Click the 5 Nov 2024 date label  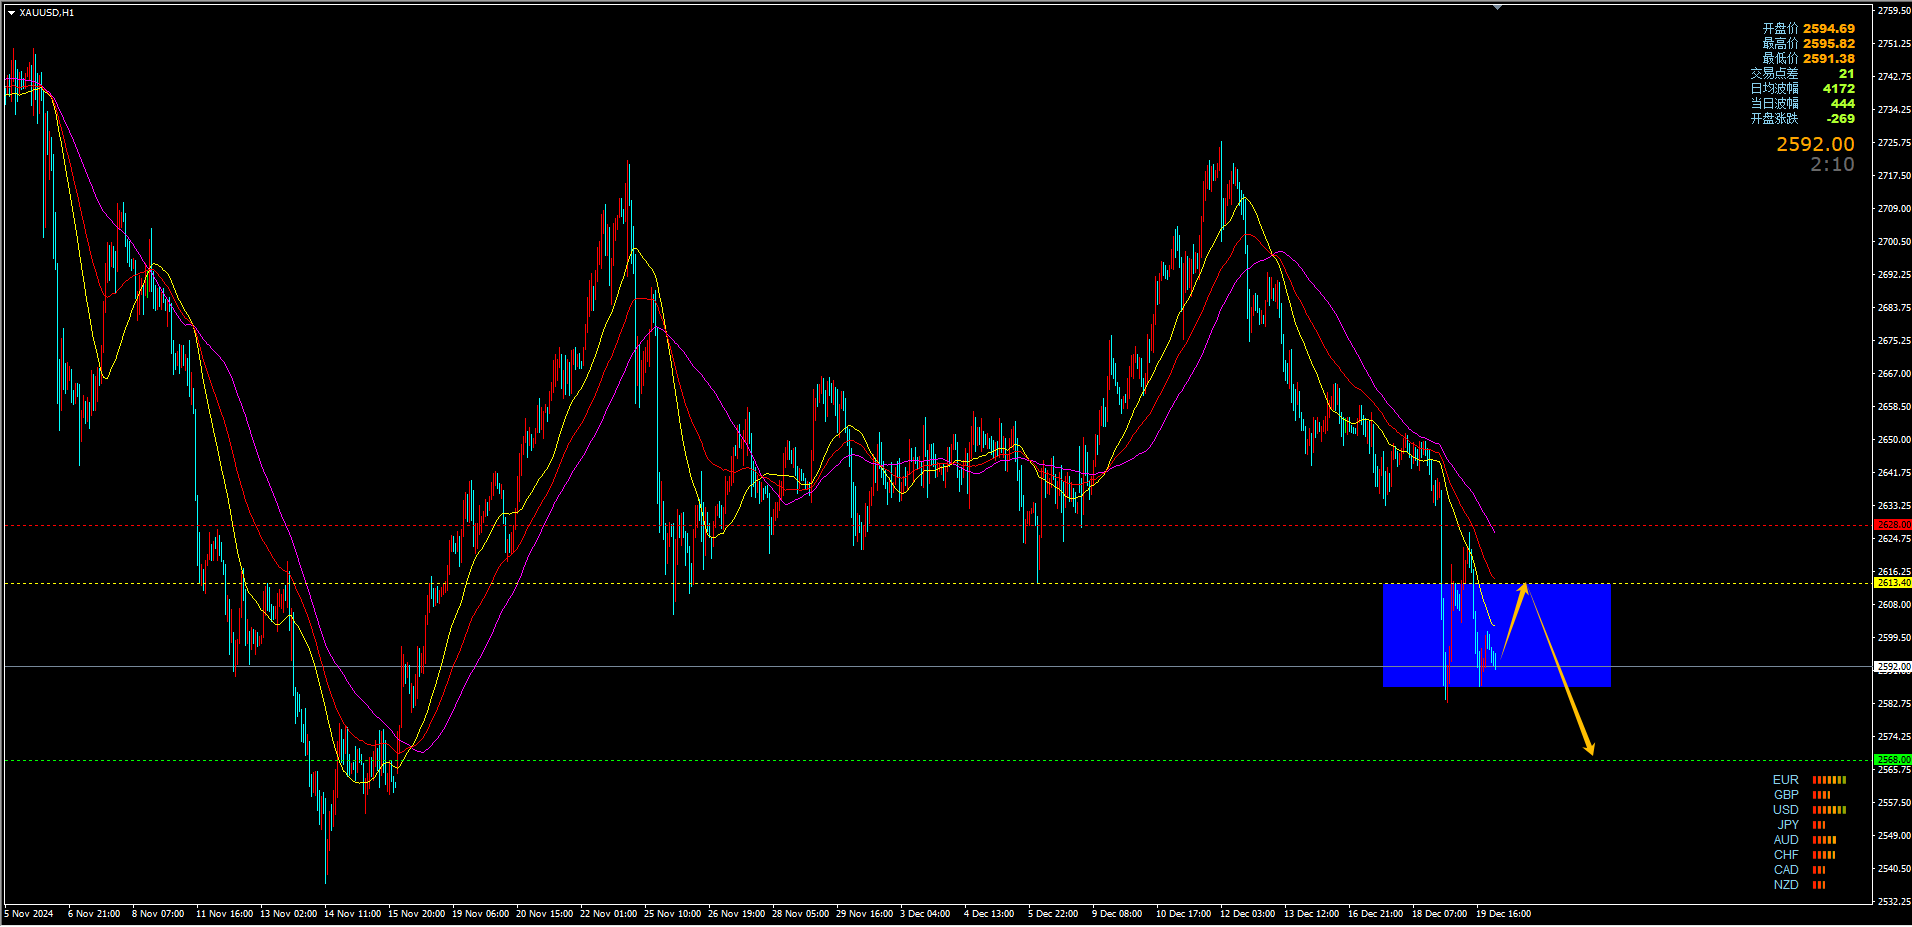29,914
